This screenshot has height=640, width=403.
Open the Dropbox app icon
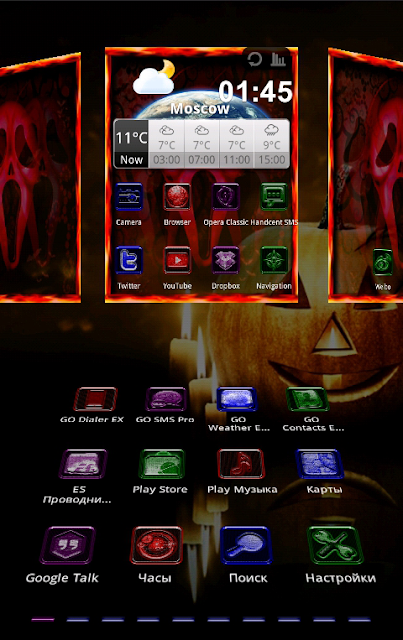(x=225, y=260)
